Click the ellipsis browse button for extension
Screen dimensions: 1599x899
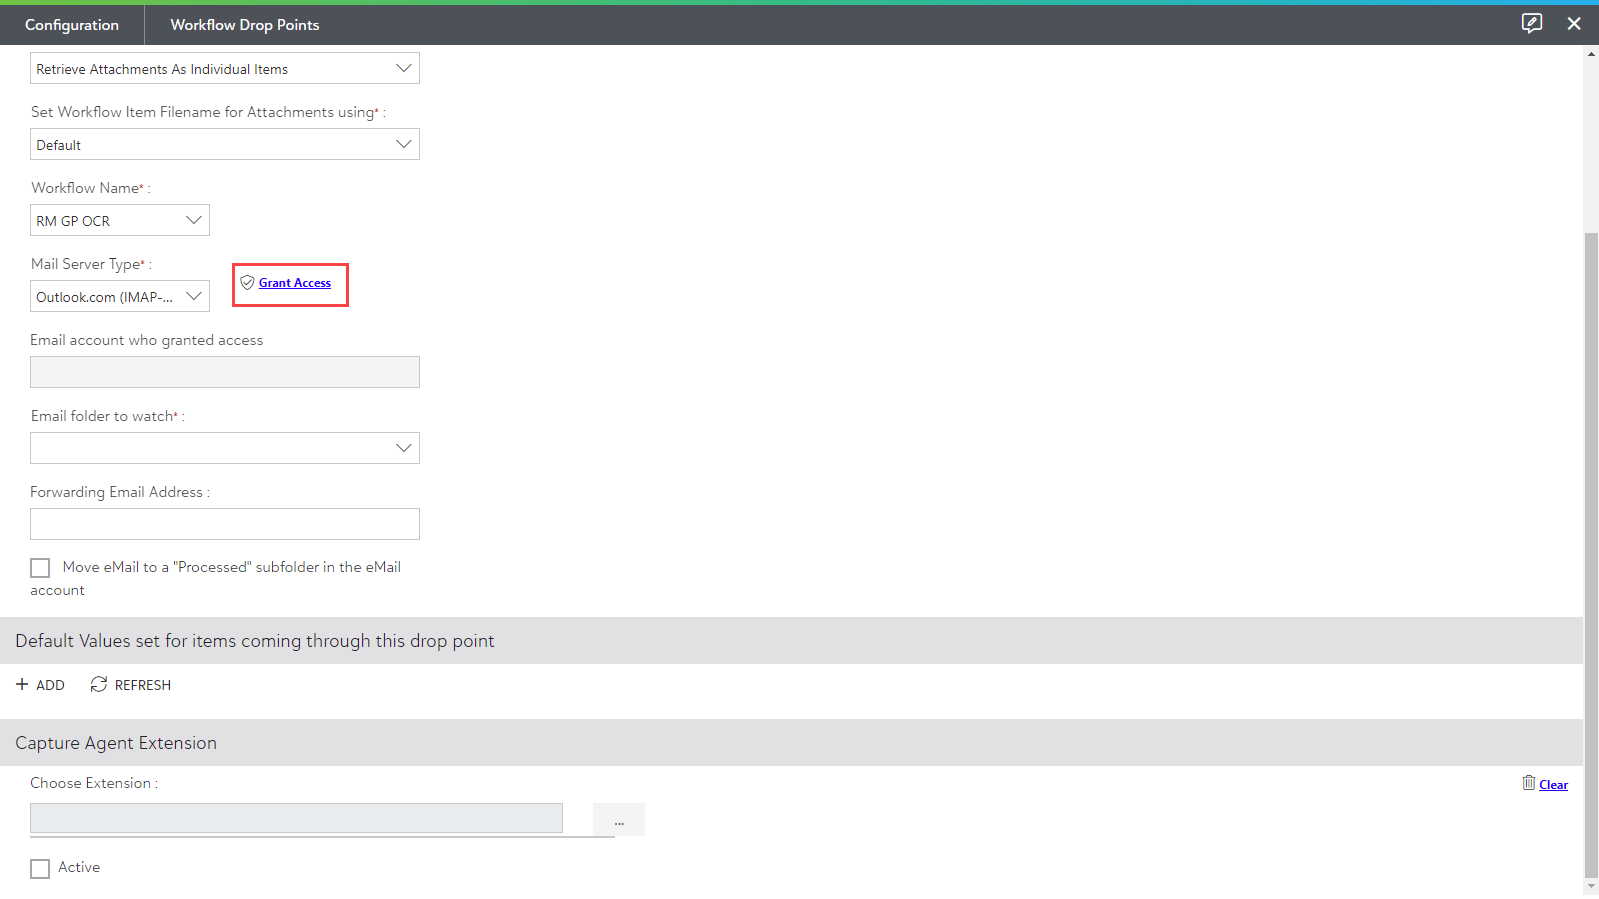click(x=619, y=819)
